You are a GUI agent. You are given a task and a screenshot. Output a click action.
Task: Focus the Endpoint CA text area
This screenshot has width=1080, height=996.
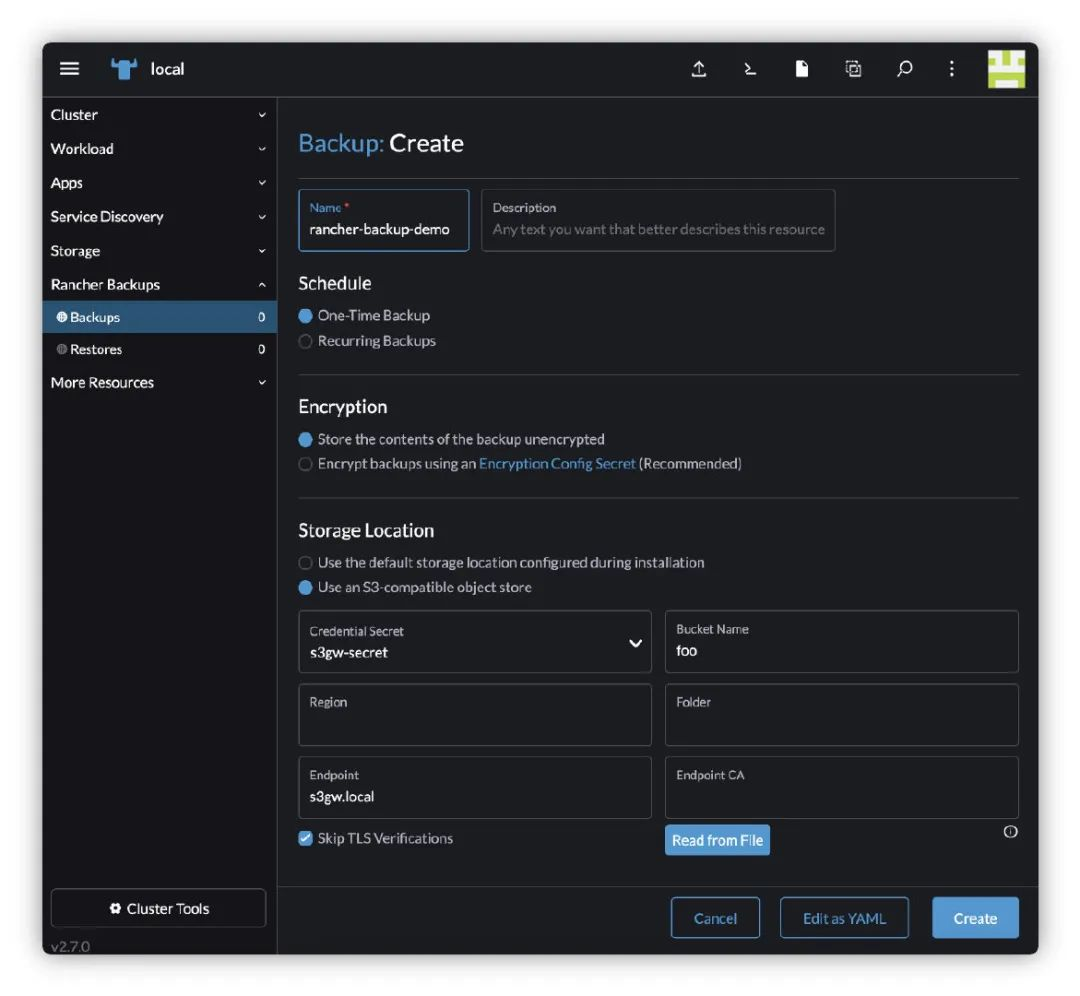841,787
